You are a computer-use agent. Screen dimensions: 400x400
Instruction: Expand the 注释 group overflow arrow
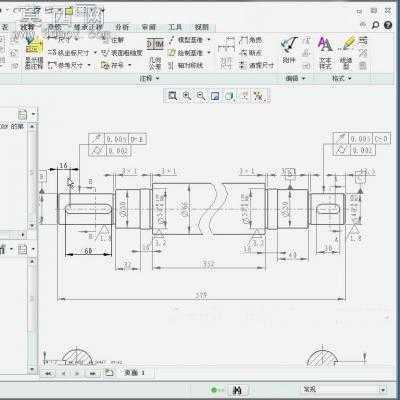pyautogui.click(x=157, y=79)
